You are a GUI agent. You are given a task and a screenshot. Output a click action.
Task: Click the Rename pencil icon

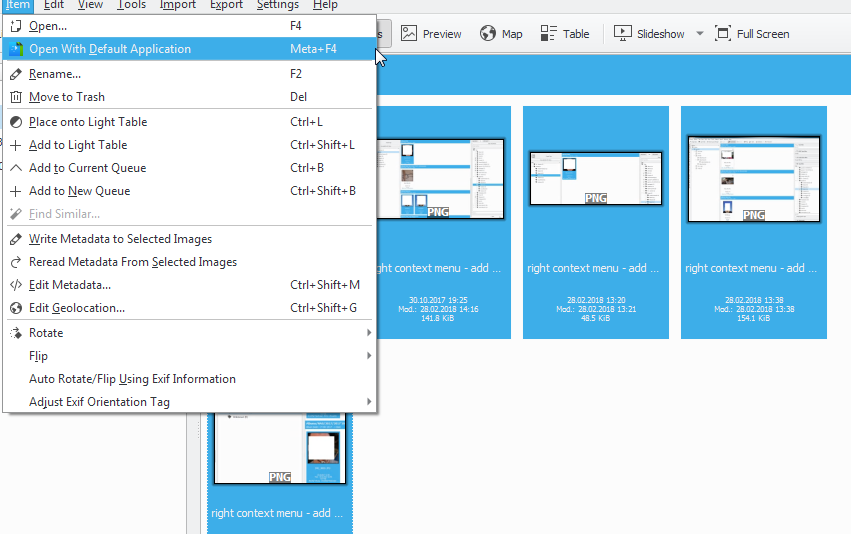tap(15, 74)
